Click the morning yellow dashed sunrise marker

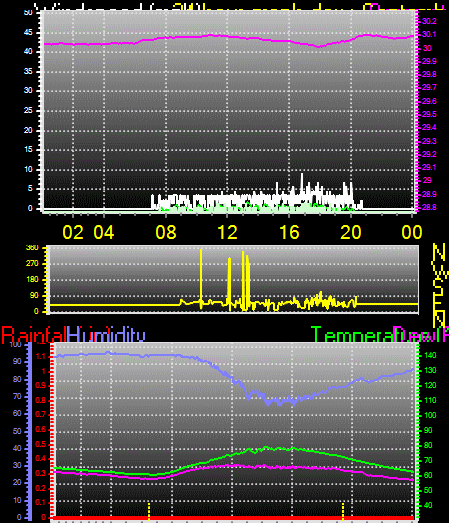(x=149, y=511)
